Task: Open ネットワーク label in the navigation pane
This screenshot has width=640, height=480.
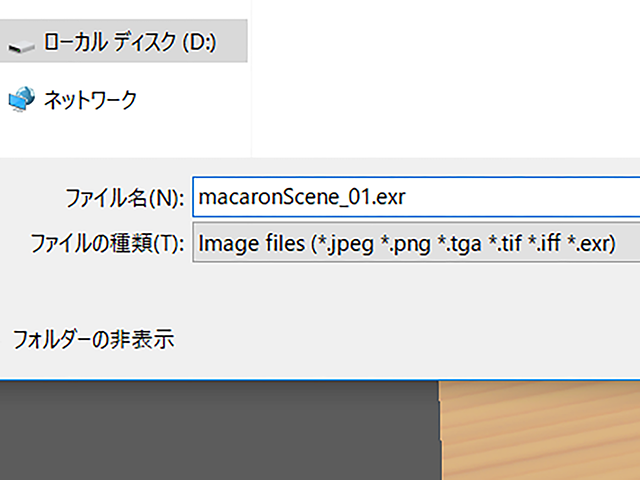Action: point(90,100)
